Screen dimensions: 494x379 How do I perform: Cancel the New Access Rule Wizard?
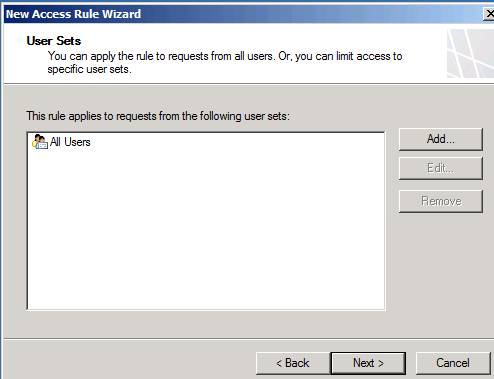click(453, 363)
